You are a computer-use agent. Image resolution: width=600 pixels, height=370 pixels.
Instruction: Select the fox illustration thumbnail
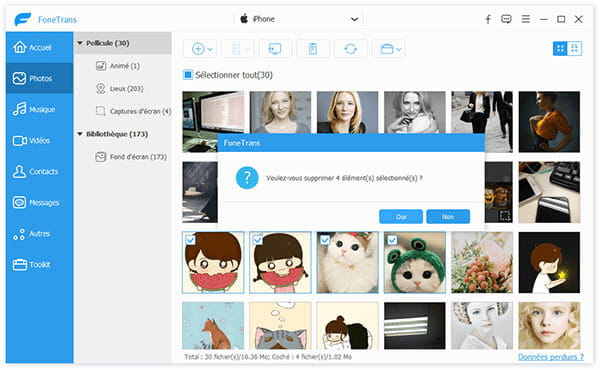(x=213, y=326)
